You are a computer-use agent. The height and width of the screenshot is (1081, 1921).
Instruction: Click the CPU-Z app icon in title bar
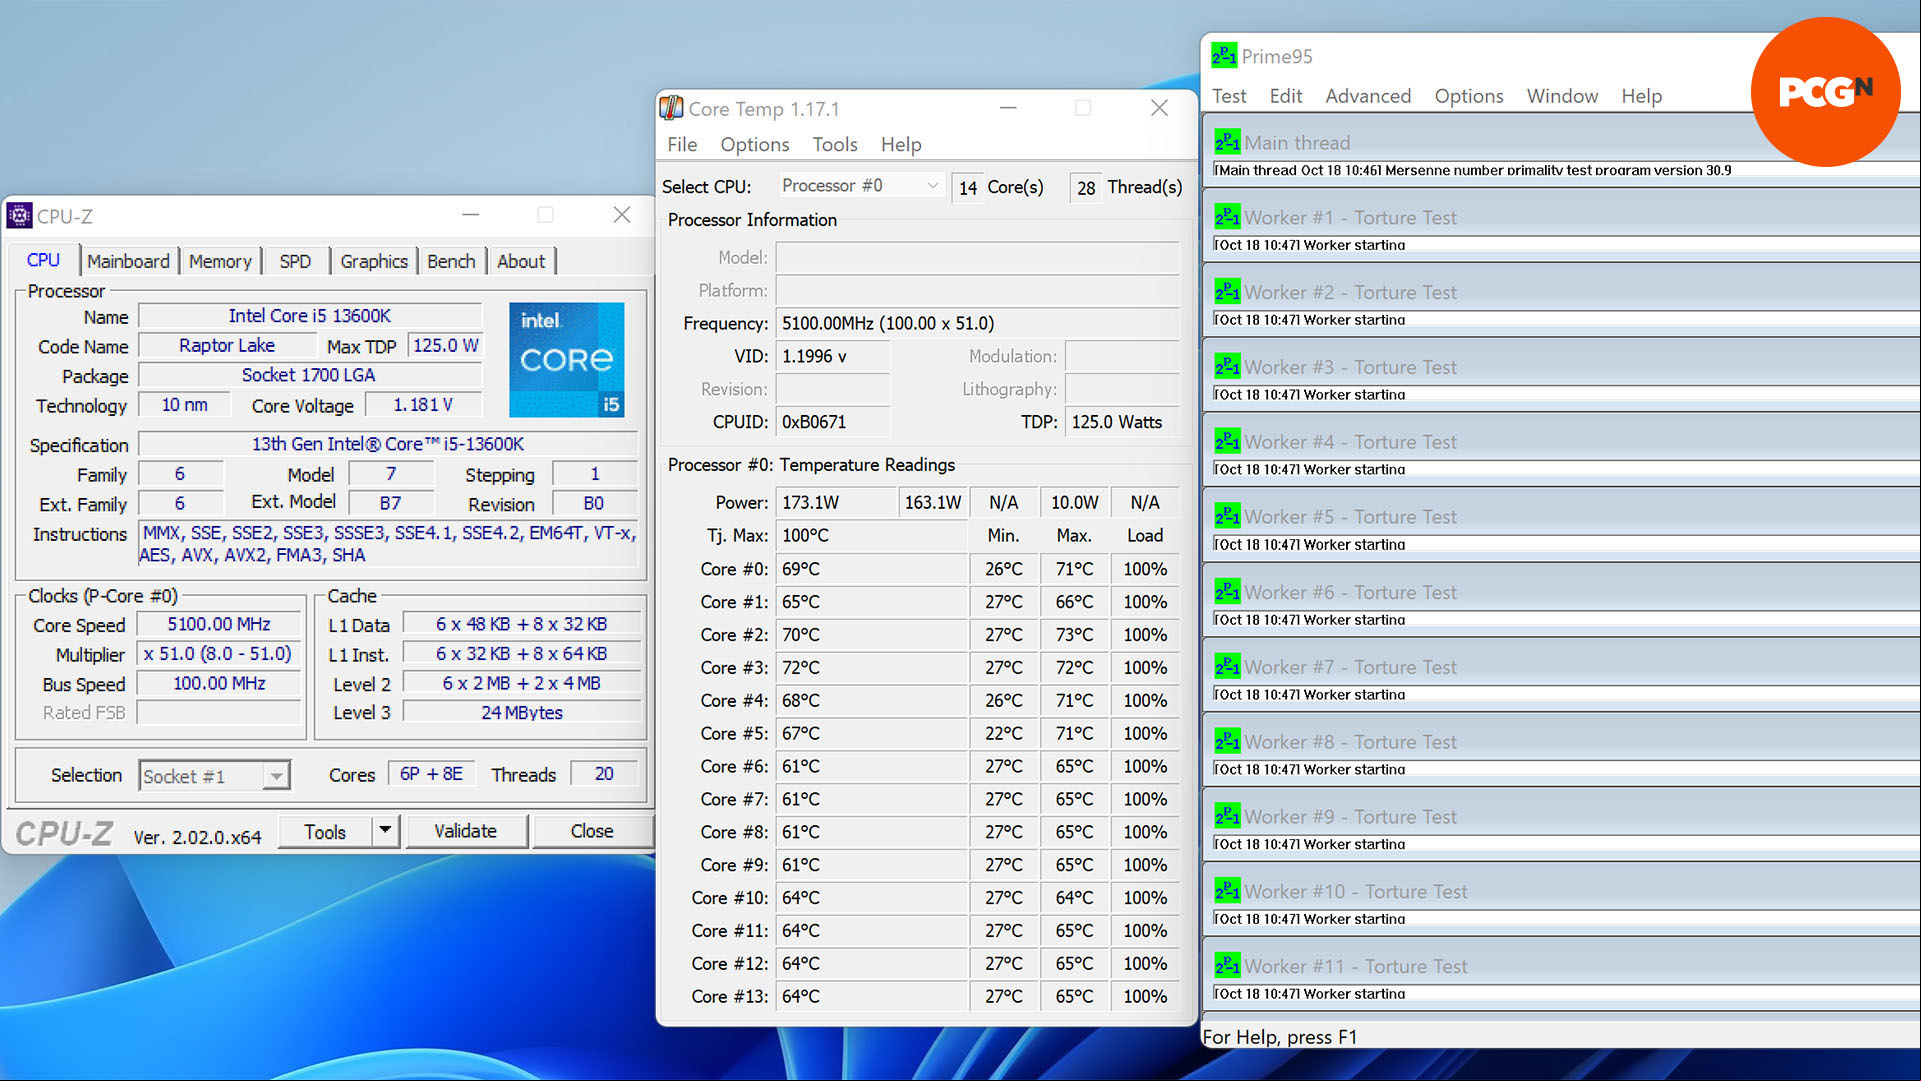click(19, 215)
